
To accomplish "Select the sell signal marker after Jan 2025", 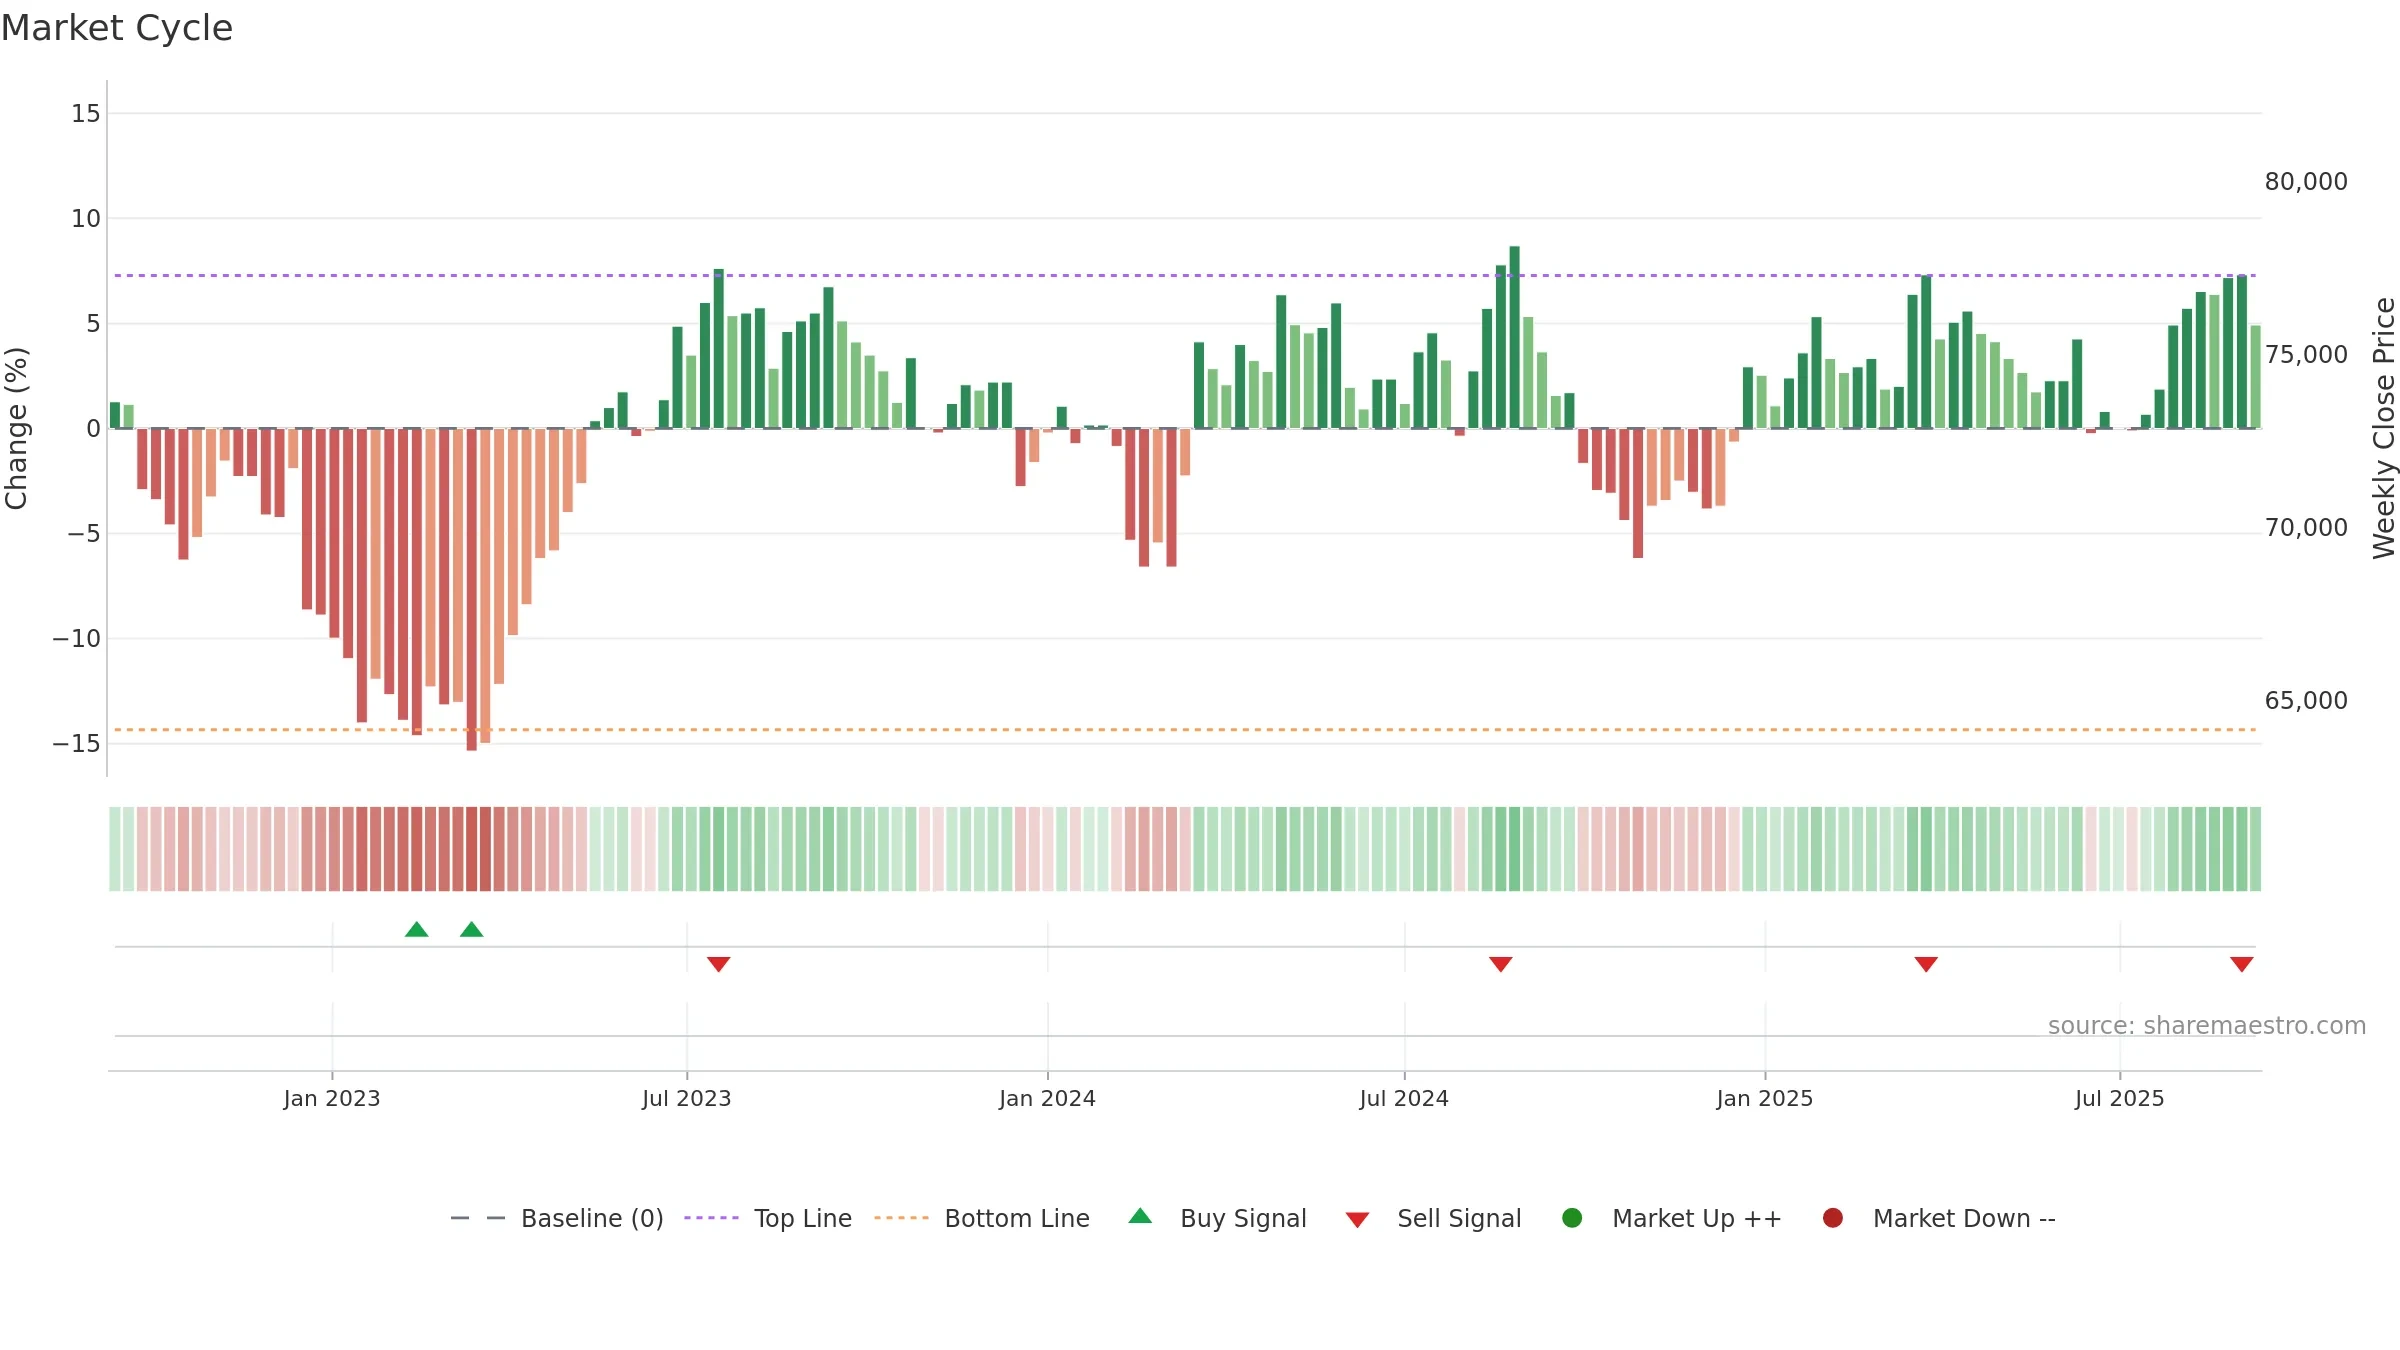I will [1927, 964].
